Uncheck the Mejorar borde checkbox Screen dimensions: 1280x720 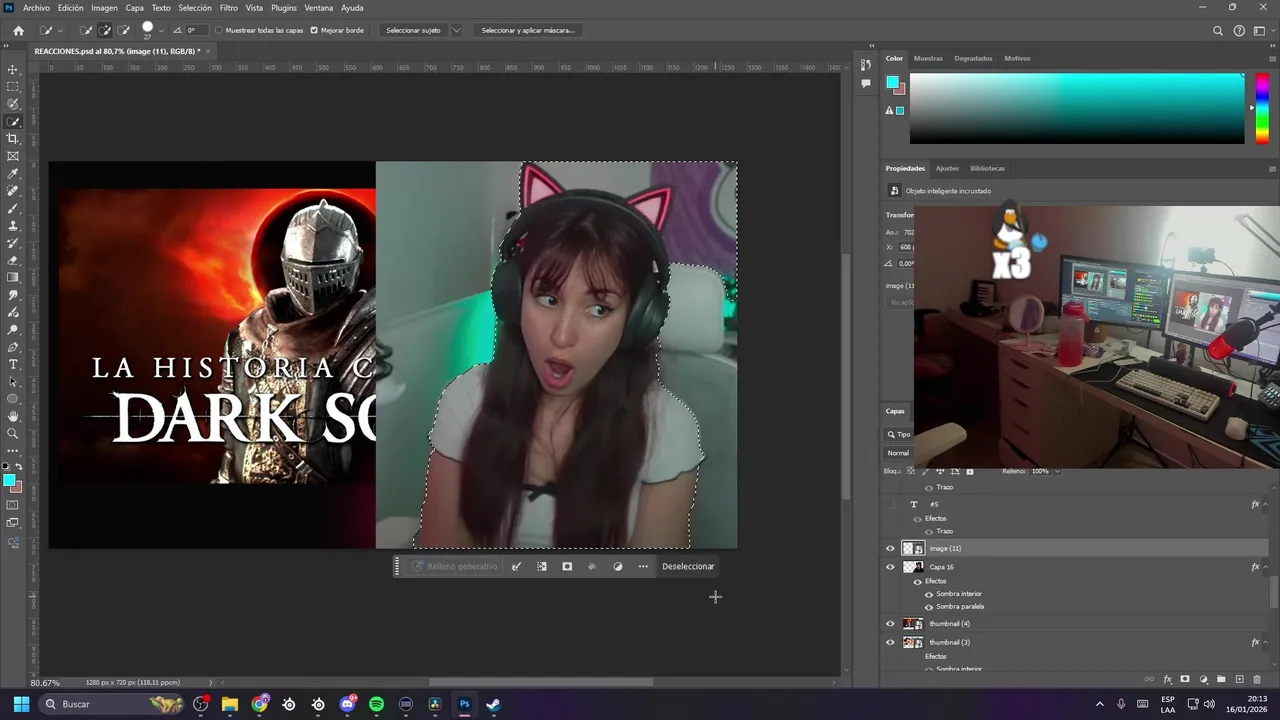coord(314,30)
